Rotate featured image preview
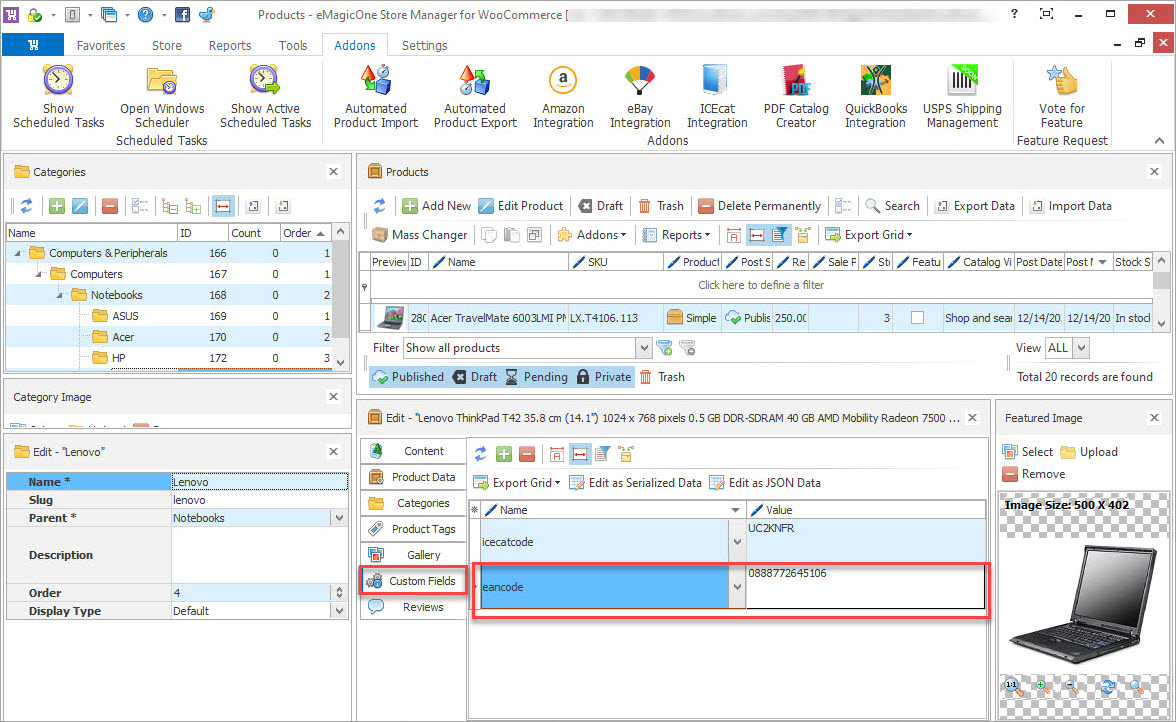Screen dimensions: 1176x722 click(1108, 686)
